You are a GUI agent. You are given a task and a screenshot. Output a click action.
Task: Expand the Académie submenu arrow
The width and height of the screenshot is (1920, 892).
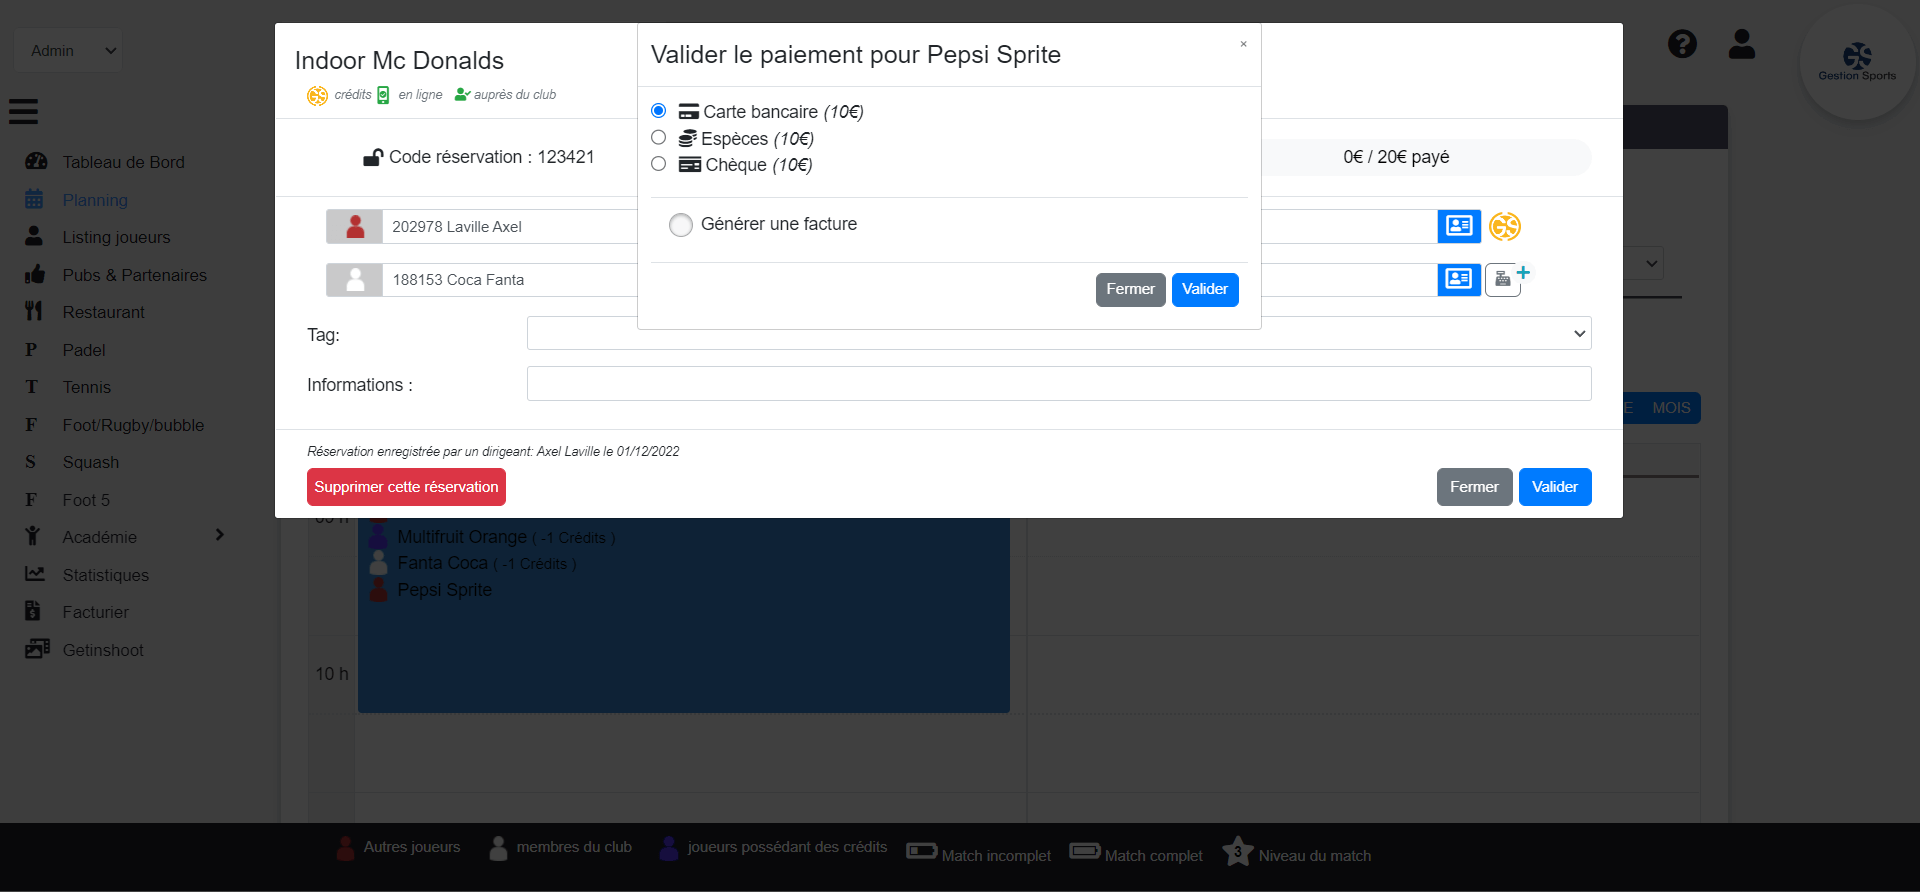click(220, 535)
